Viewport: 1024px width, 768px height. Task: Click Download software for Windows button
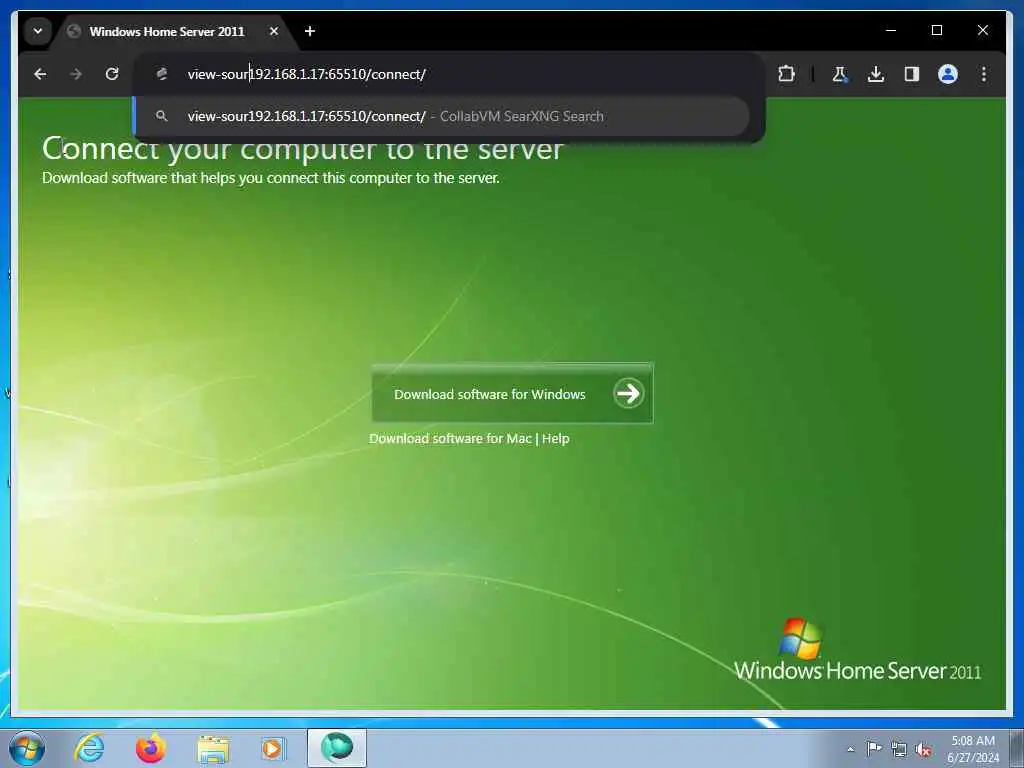[x=513, y=394]
